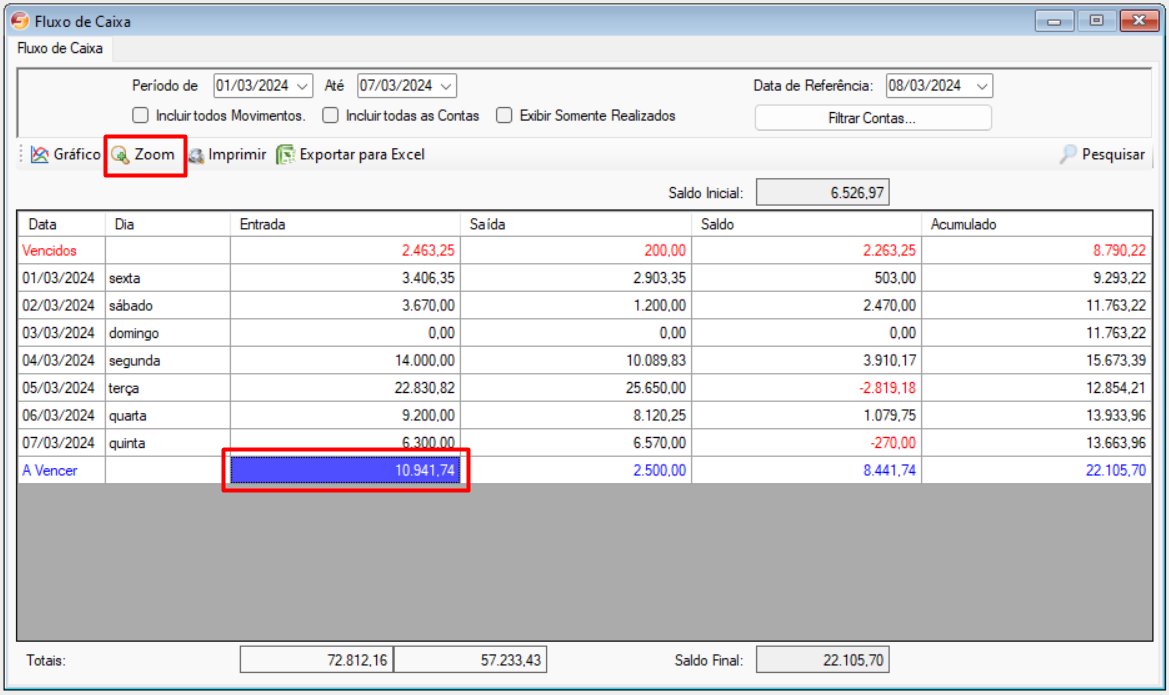
Task: Click the 07/03/2024 date cell
Action: 61,444
